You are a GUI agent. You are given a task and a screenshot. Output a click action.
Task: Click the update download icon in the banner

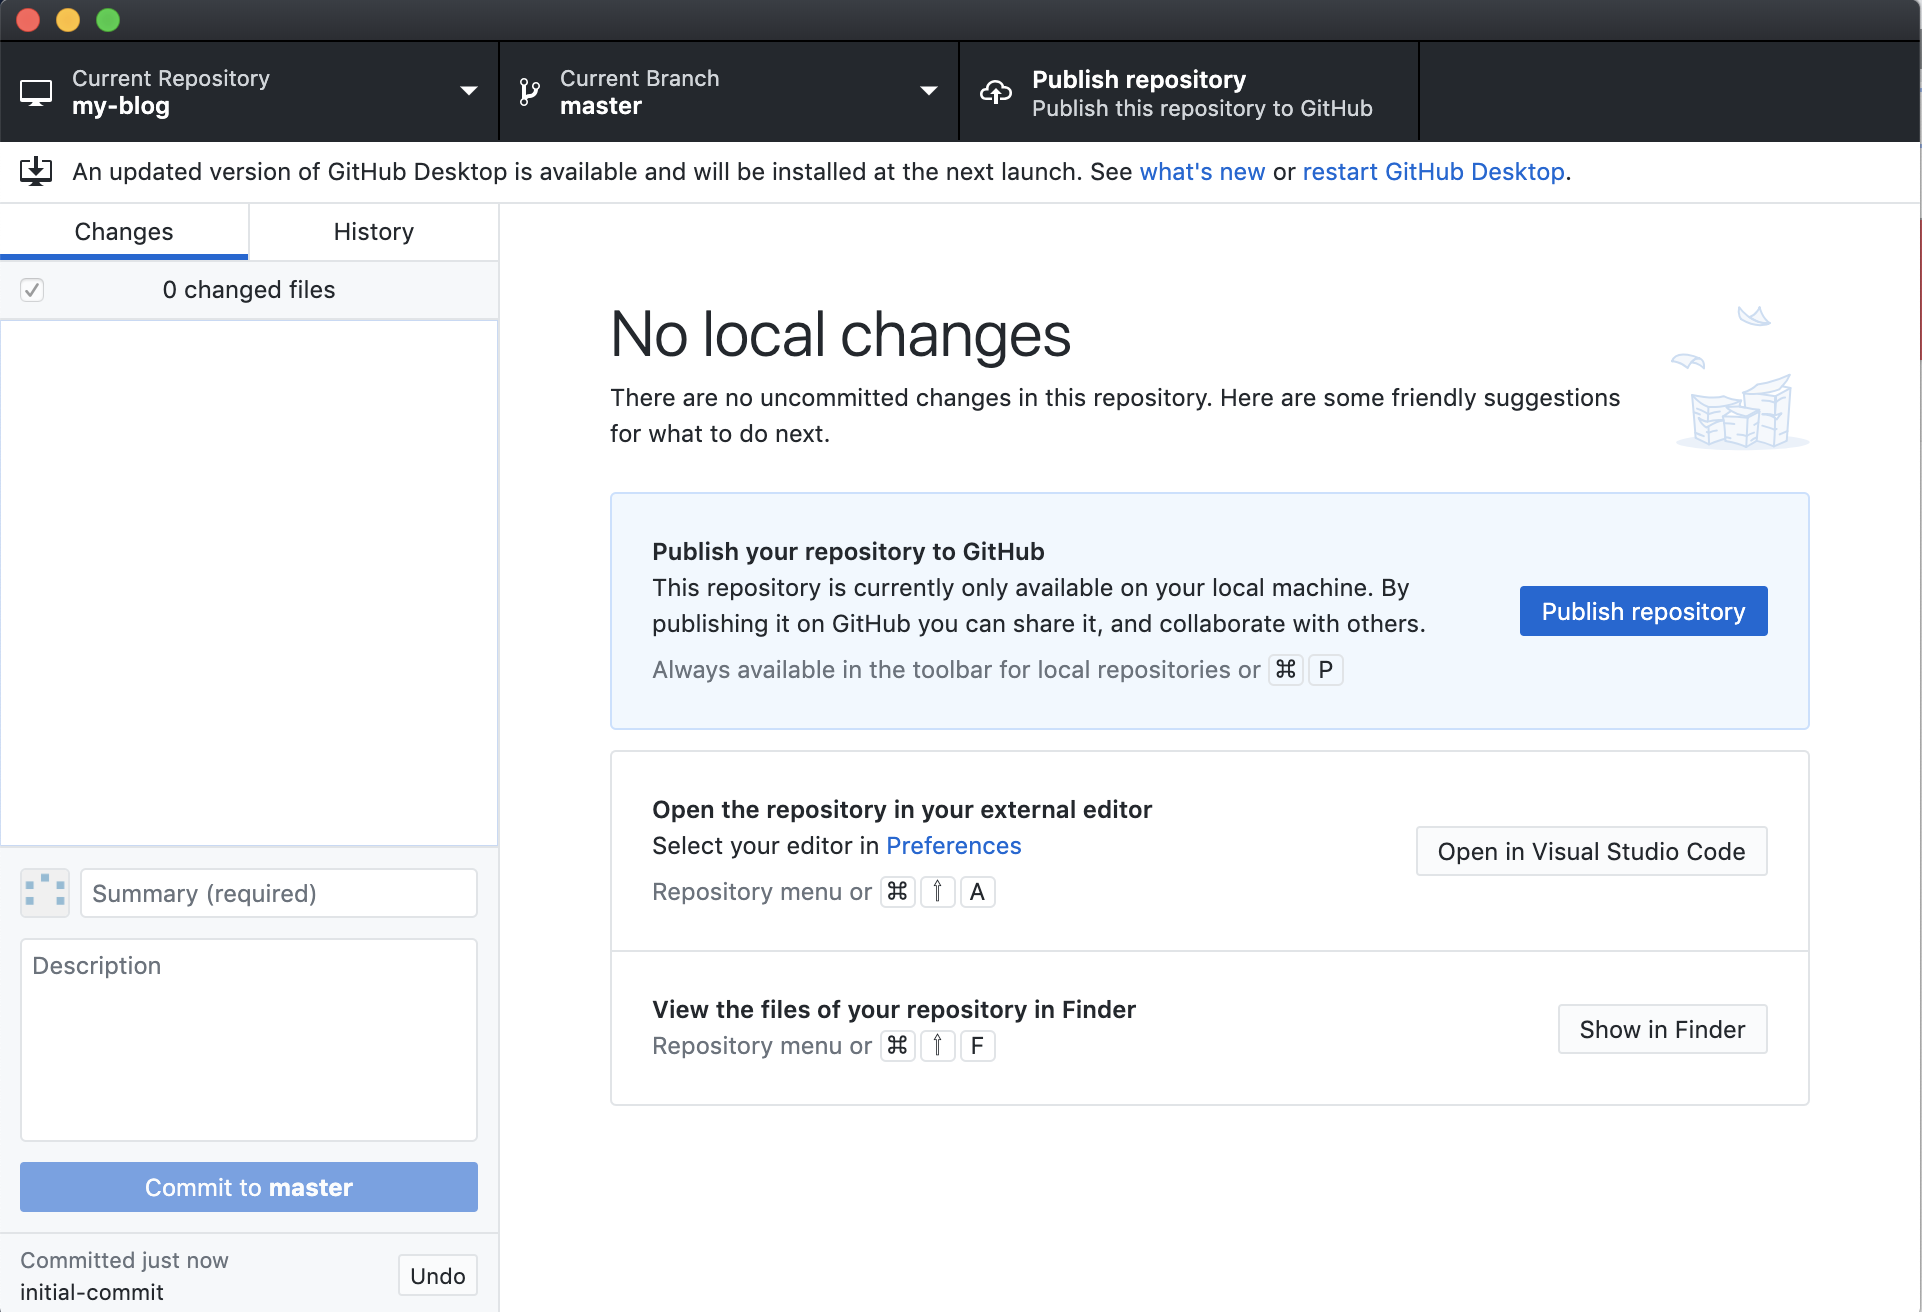(x=36, y=171)
